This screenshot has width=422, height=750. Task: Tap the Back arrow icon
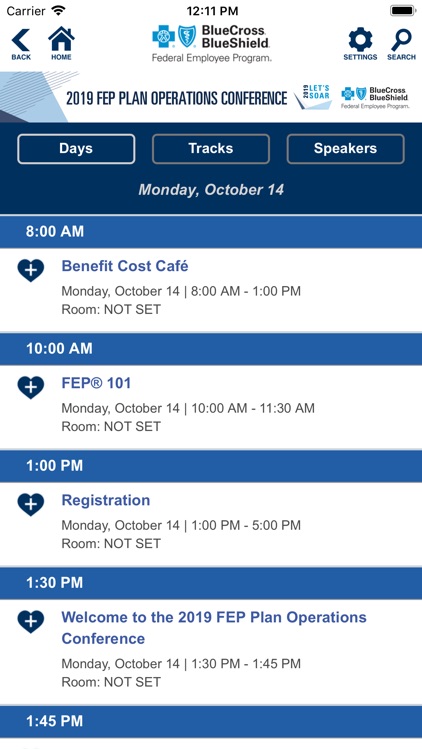pos(21,44)
